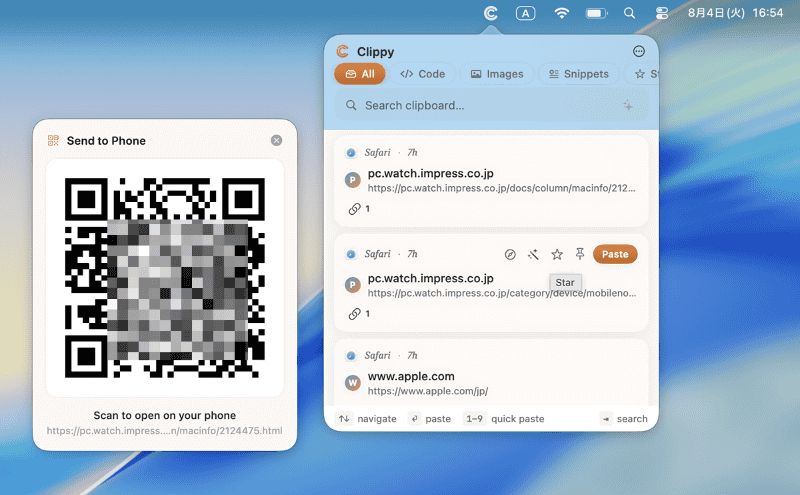Click the sparkle AI search icon
This screenshot has width=800, height=495.
pos(628,106)
